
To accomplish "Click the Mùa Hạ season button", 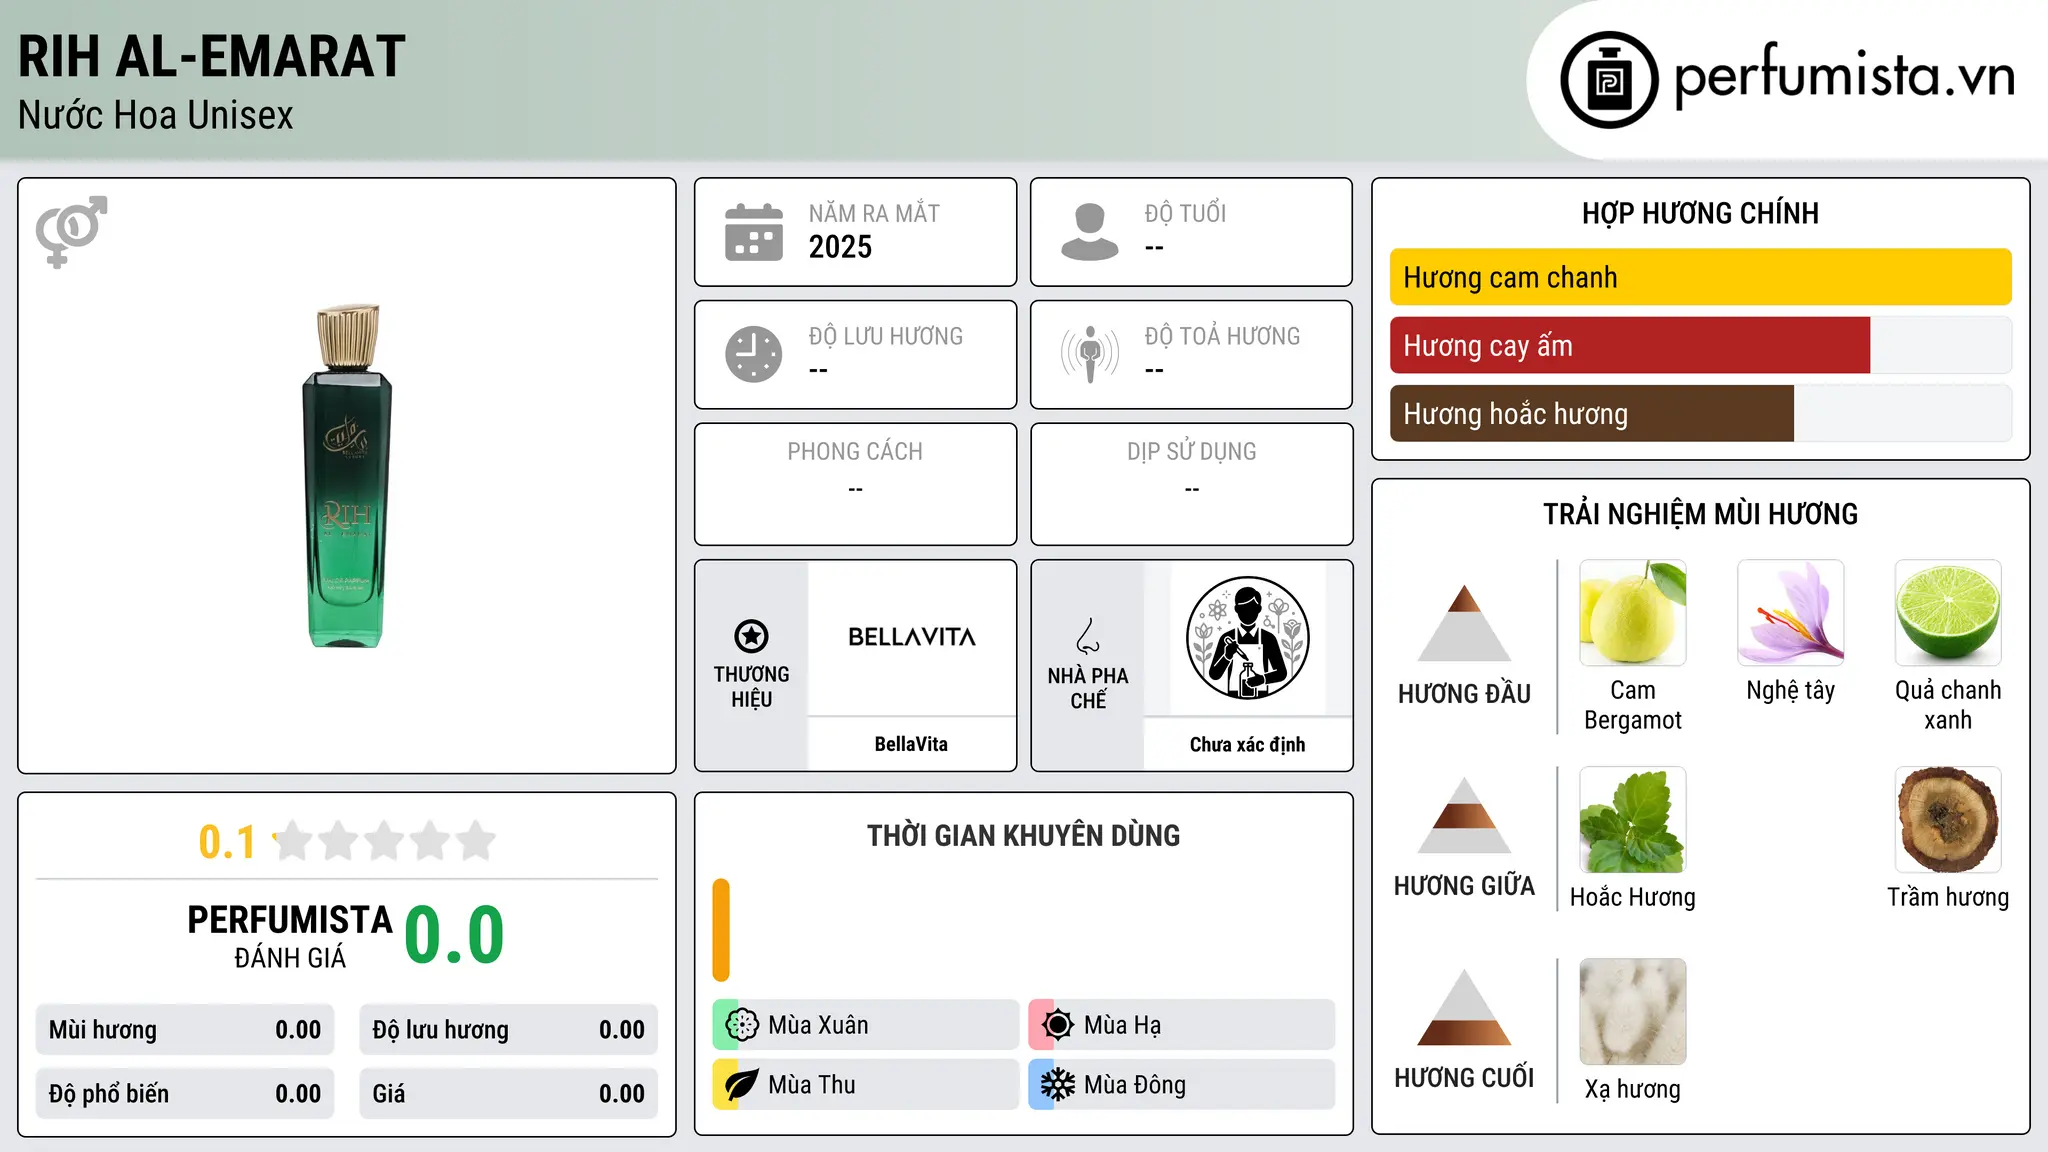I will [x=1182, y=1025].
